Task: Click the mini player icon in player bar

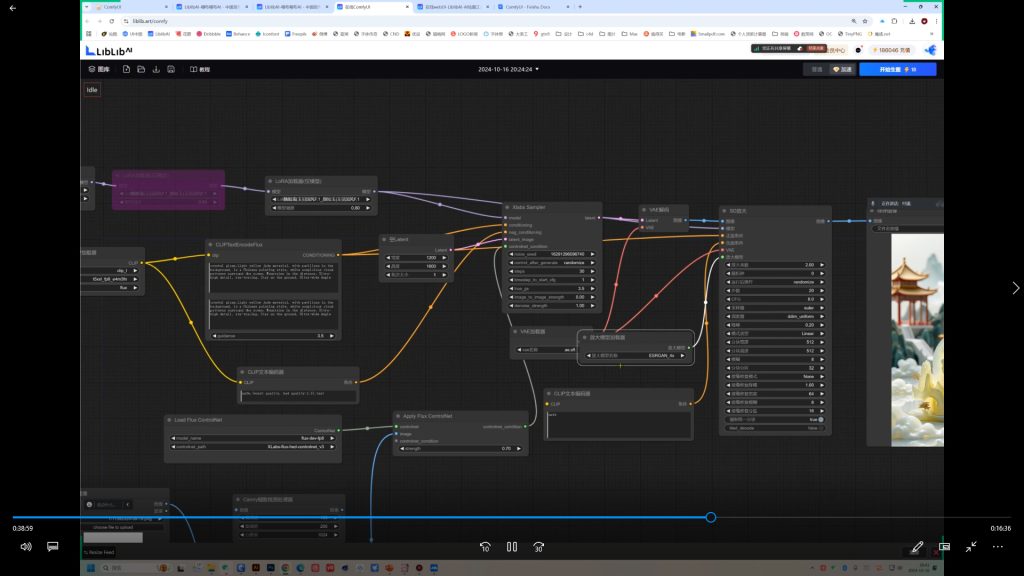Action: coord(944,547)
